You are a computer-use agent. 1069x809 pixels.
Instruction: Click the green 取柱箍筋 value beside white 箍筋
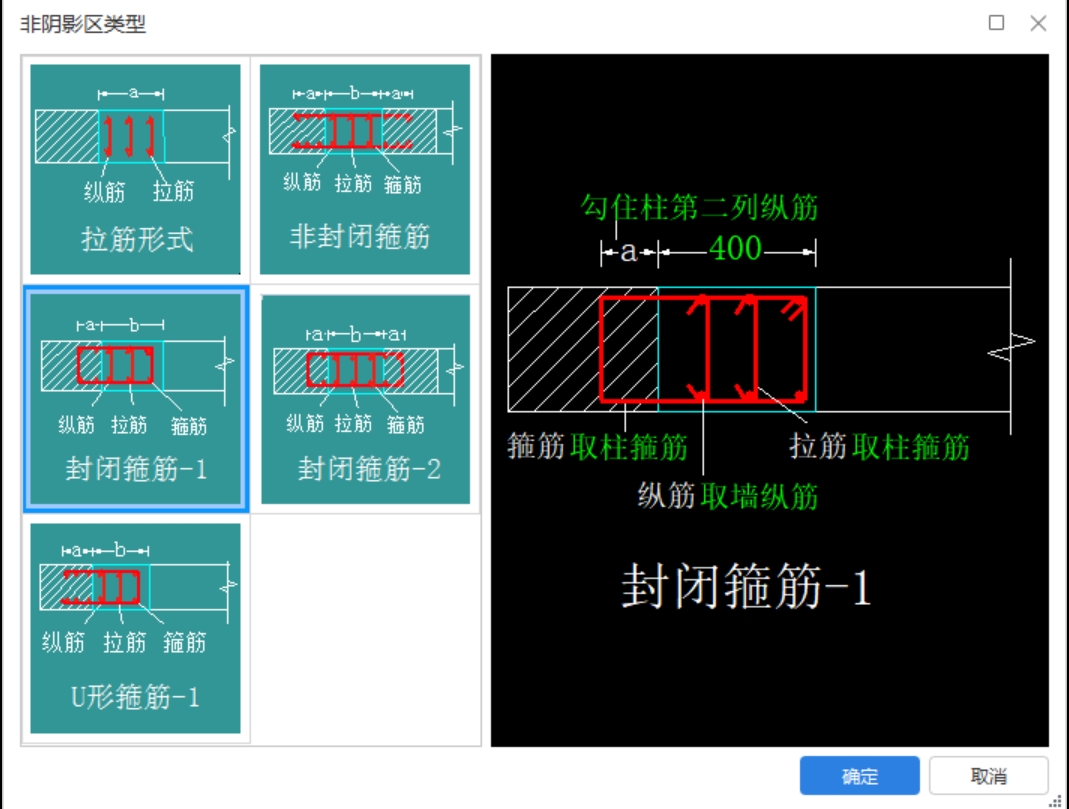pos(629,447)
